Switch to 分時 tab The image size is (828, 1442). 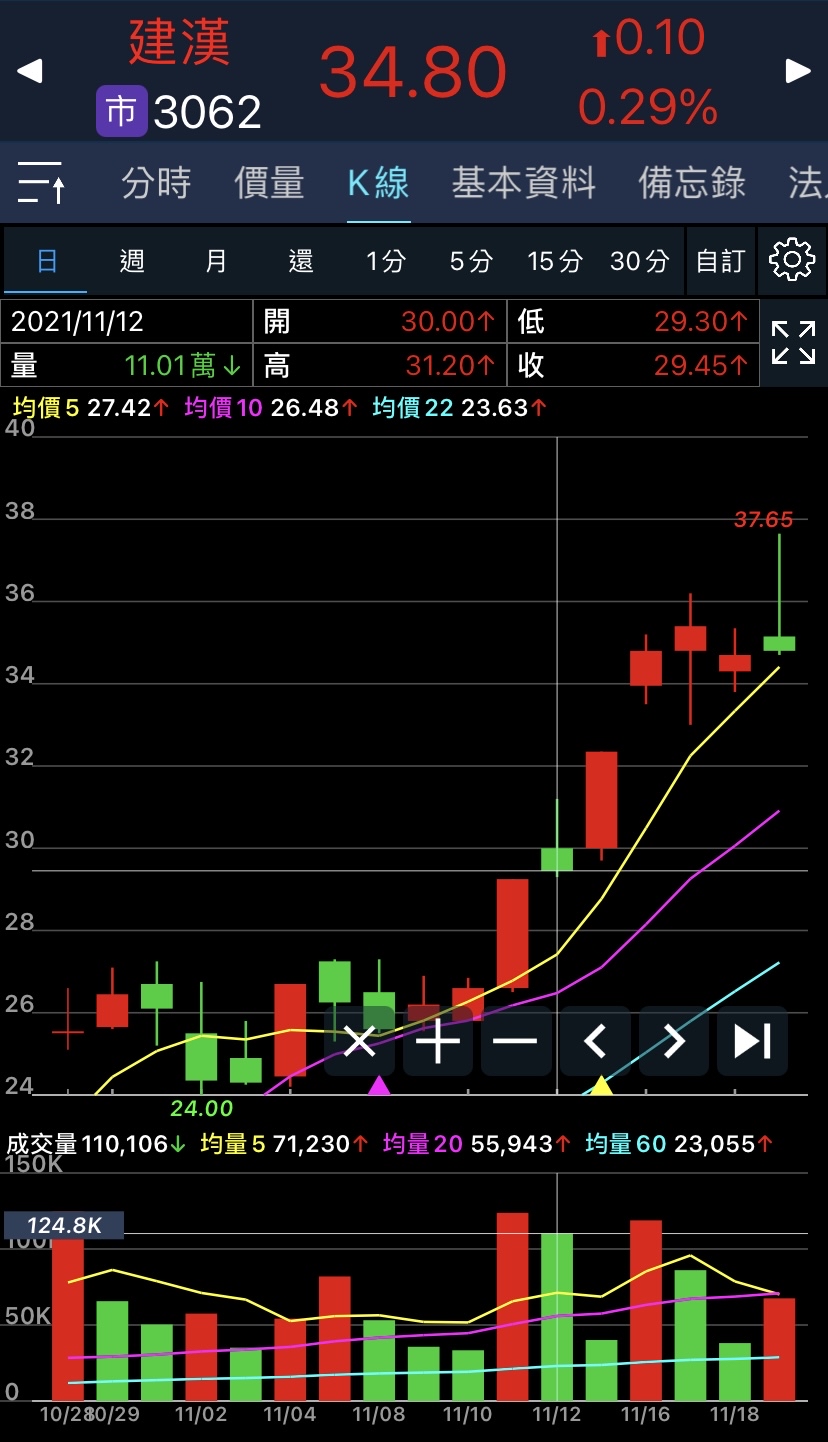(x=156, y=183)
